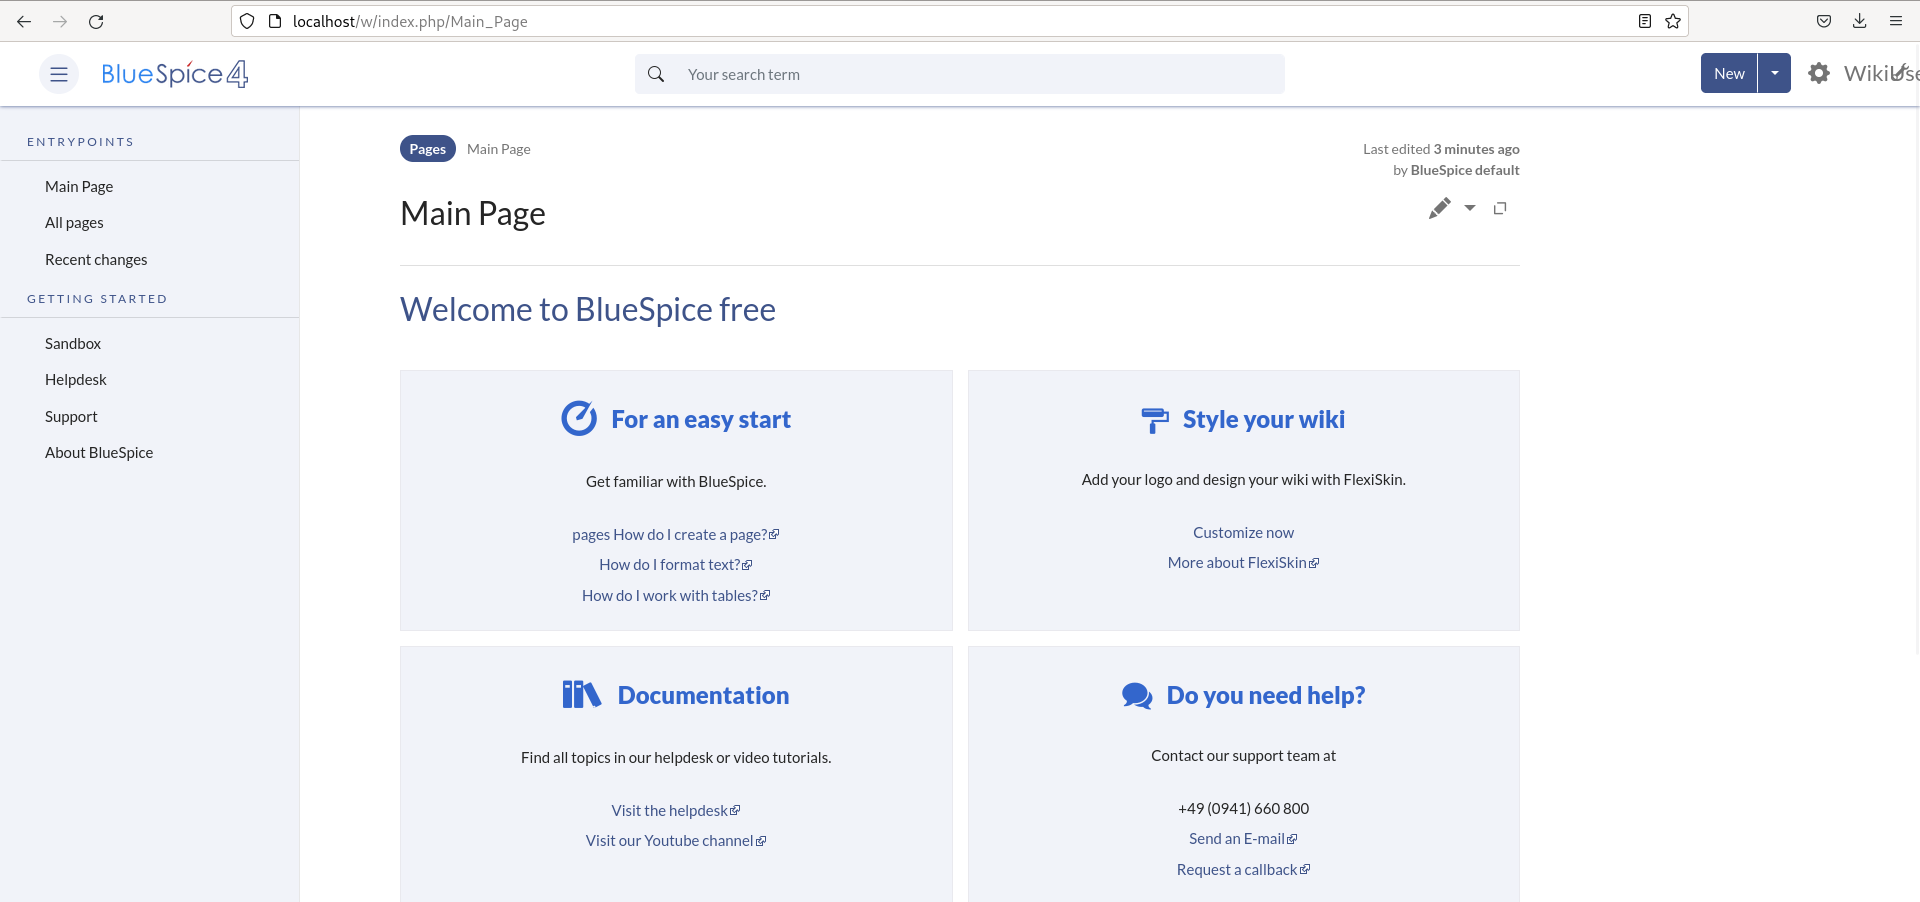This screenshot has width=1920, height=902.
Task: Click the shield tracking protection icon
Action: click(247, 21)
